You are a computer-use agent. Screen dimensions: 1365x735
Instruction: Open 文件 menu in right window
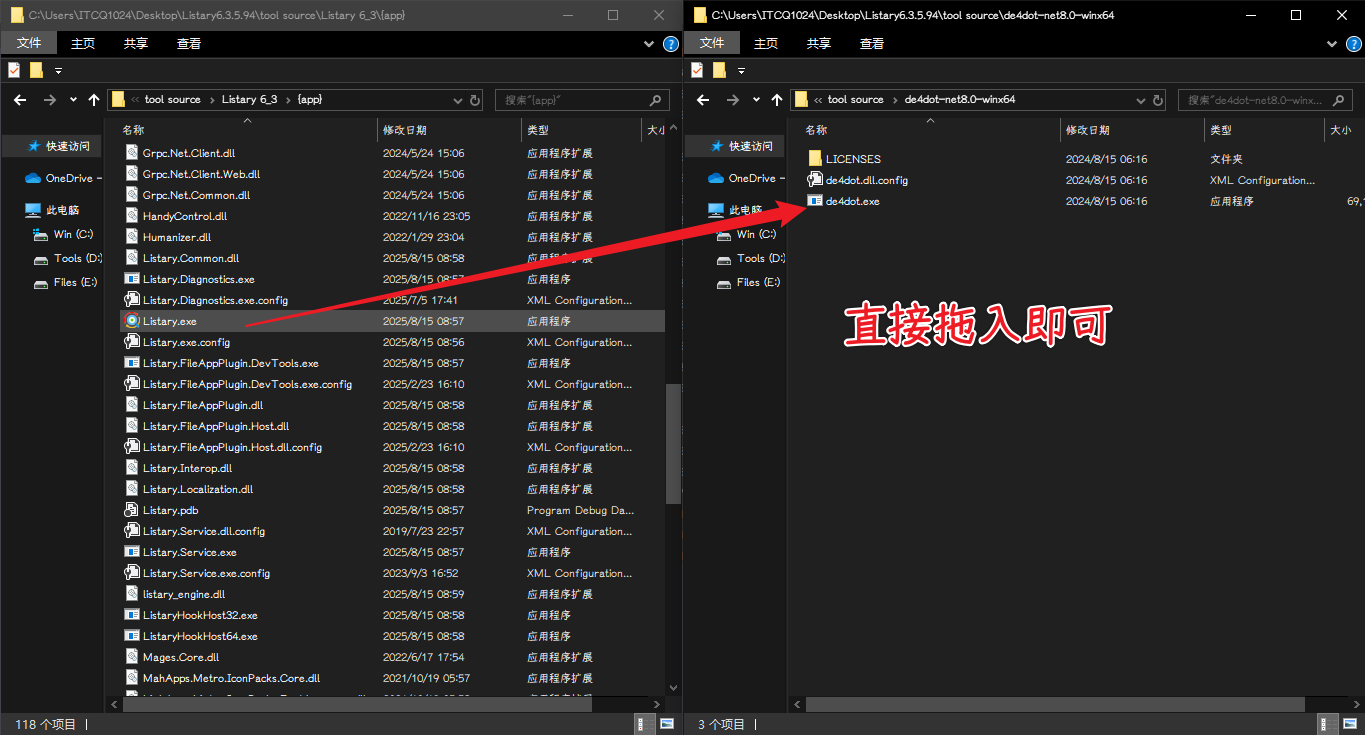click(712, 43)
